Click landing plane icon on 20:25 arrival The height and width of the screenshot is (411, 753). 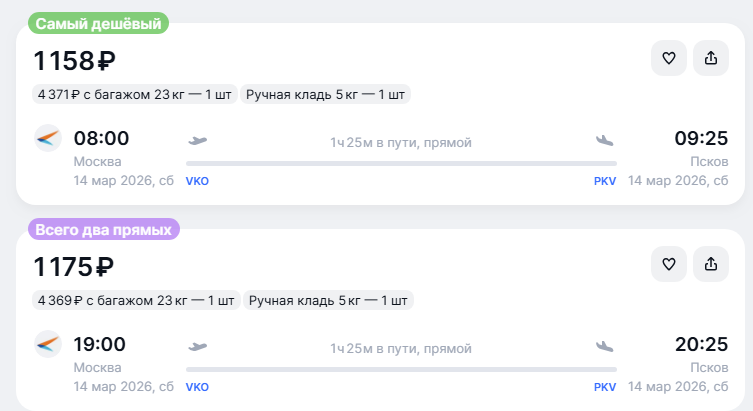[604, 346]
